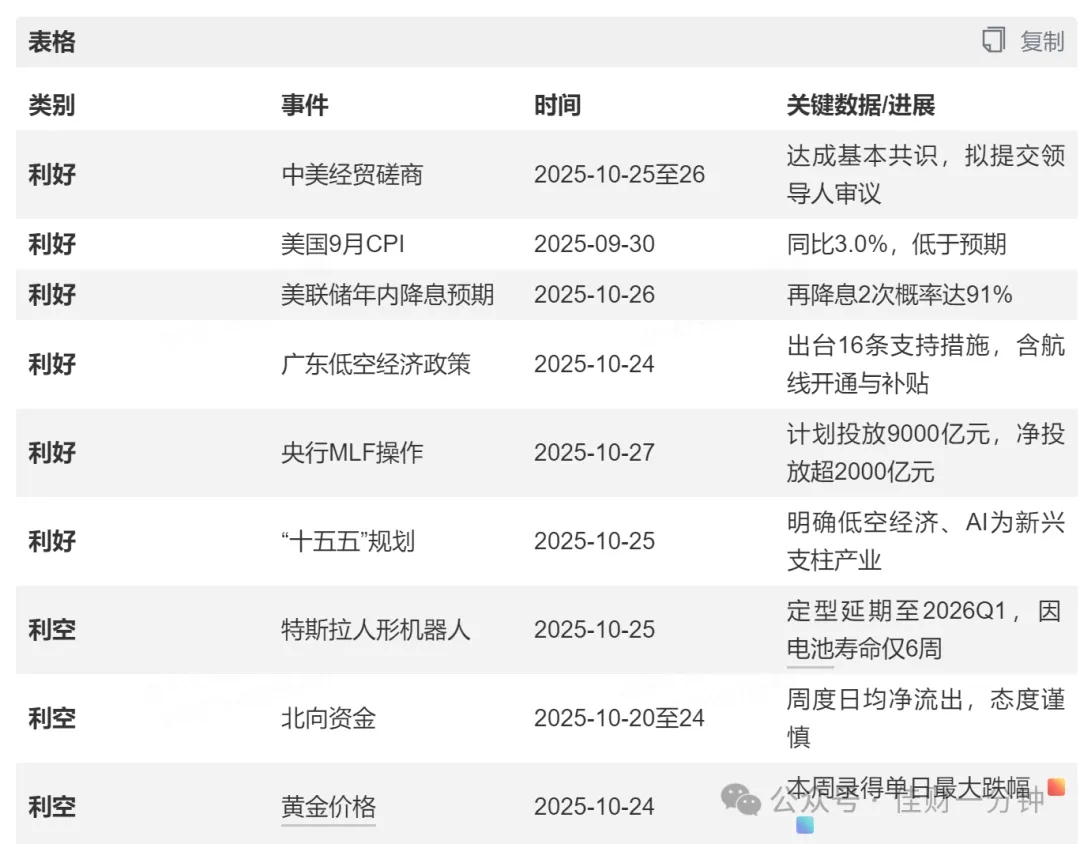The width and height of the screenshot is (1080, 844).
Task: Select the 央行MLF操作 cell
Action: (x=352, y=453)
